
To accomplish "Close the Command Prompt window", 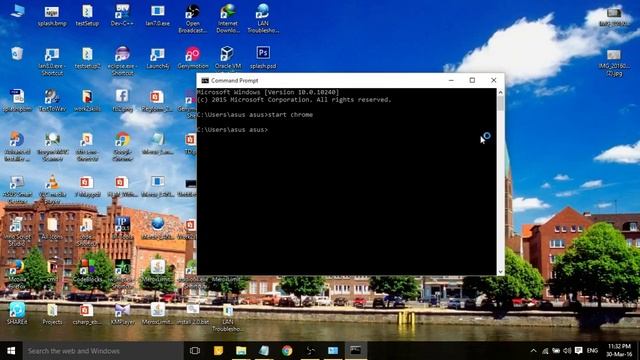I will (493, 80).
